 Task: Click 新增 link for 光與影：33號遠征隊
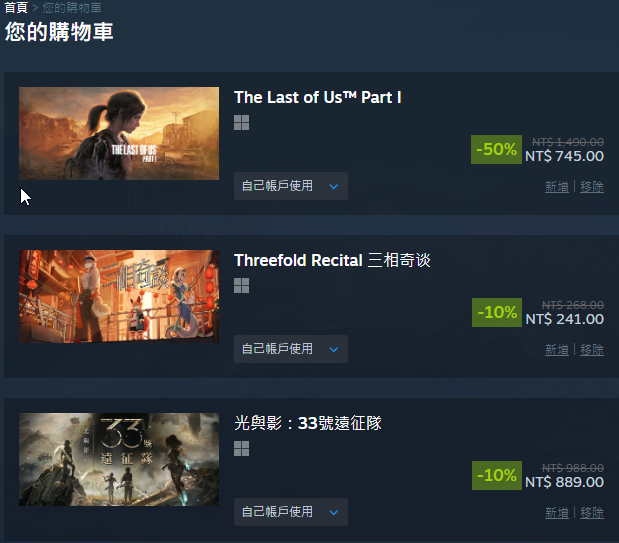(x=557, y=513)
